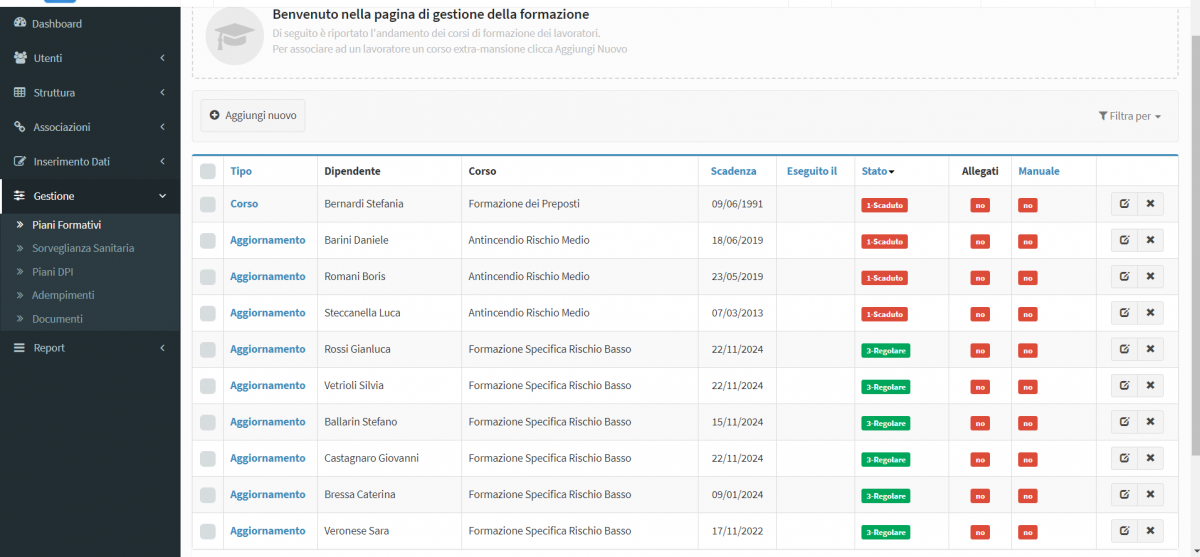This screenshot has height=557, width=1200.
Task: Sort by the Scadenza column header
Action: [x=734, y=171]
